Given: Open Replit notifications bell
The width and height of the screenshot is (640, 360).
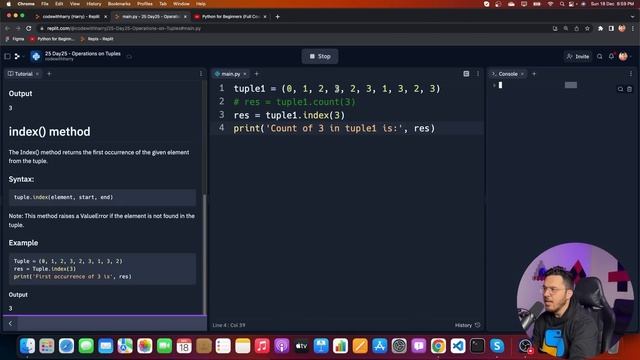Looking at the screenshot, I should [611, 56].
